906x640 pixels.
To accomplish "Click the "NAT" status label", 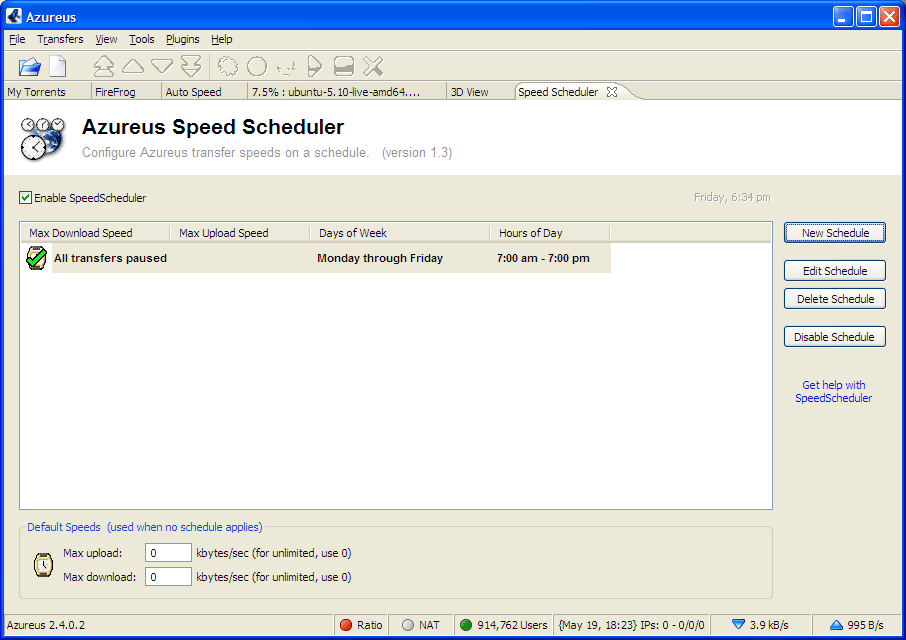I will point(429,625).
